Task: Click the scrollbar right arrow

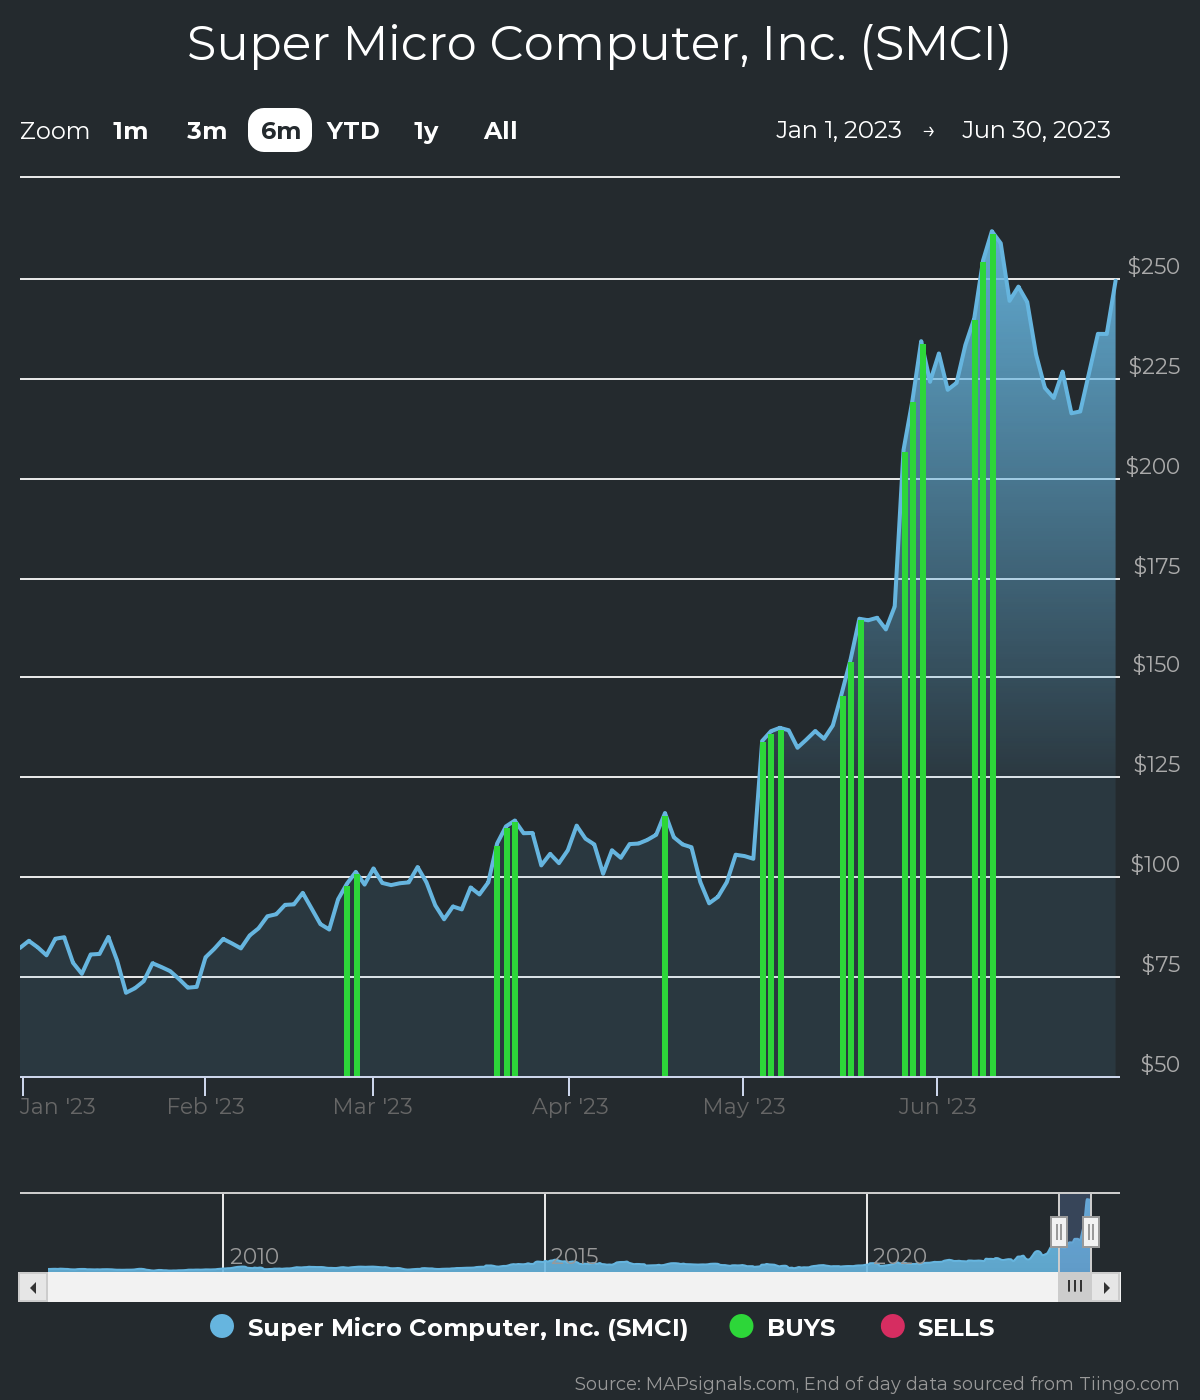Action: point(1106,1287)
